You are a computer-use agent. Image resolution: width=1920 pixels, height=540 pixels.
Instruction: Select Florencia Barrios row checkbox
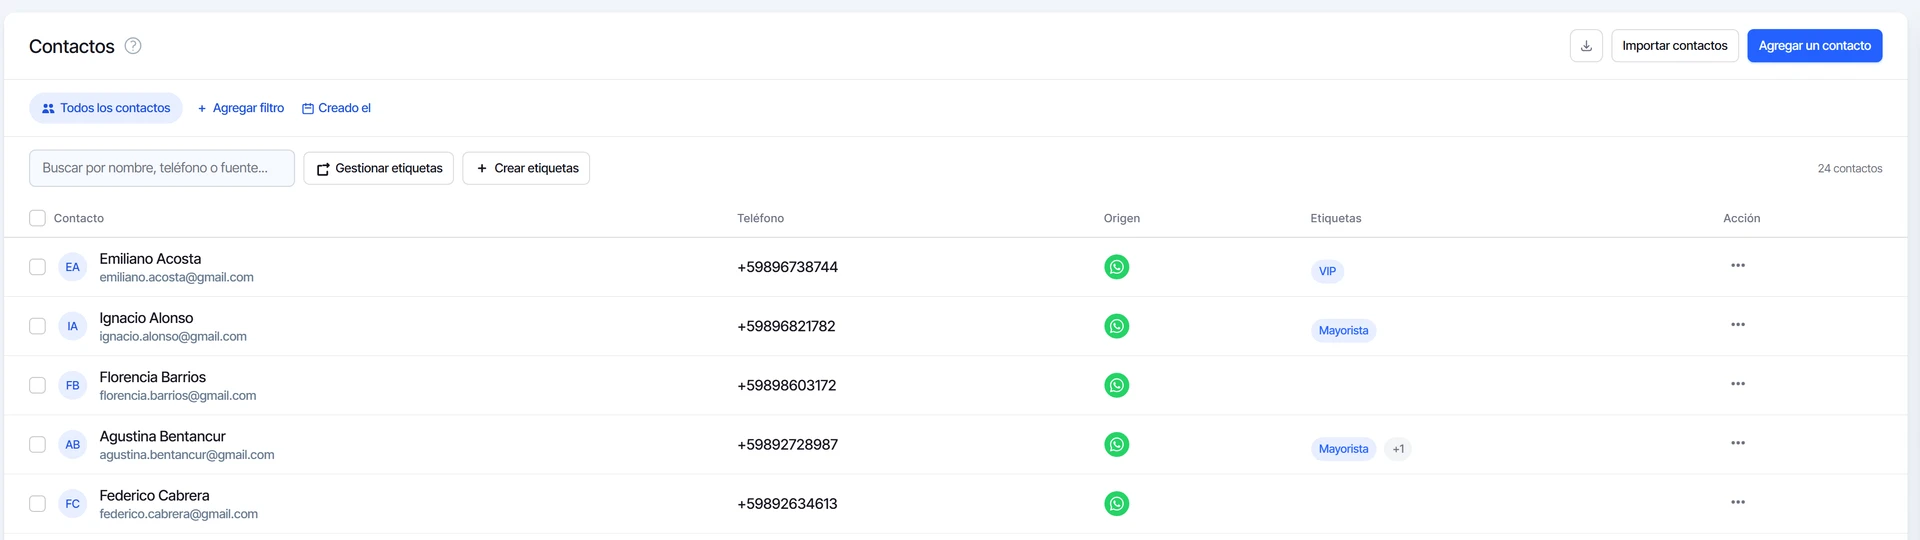click(x=37, y=385)
